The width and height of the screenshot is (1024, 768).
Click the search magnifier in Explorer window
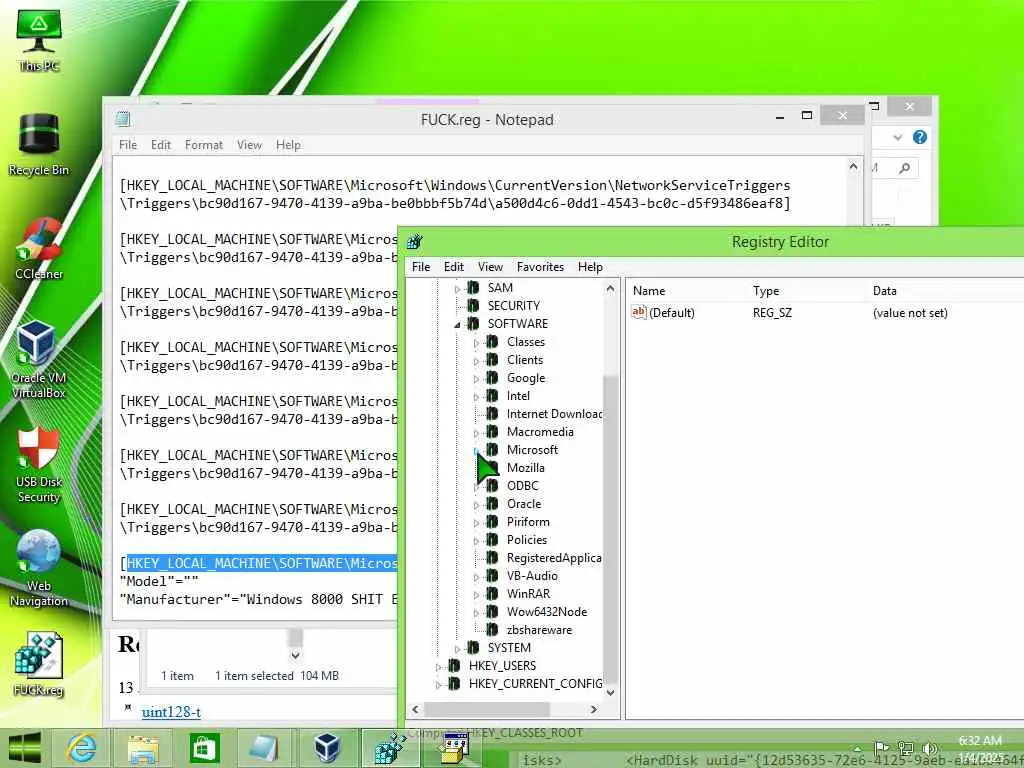[904, 168]
